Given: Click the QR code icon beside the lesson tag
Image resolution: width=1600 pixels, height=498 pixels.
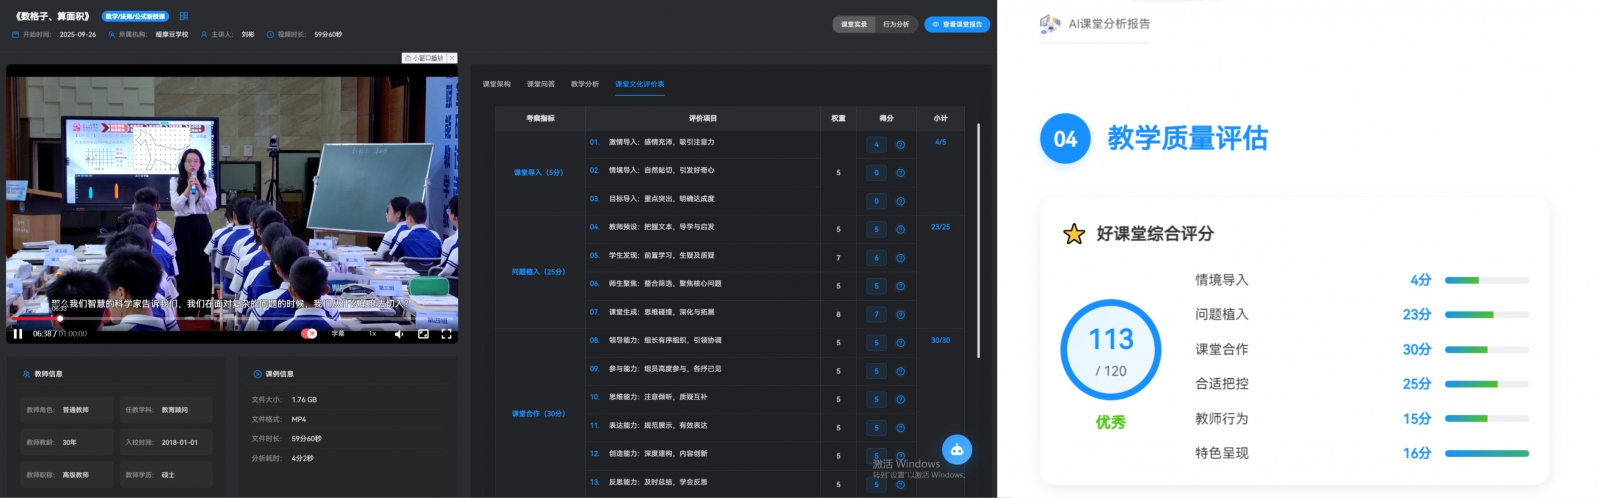Looking at the screenshot, I should 183,16.
